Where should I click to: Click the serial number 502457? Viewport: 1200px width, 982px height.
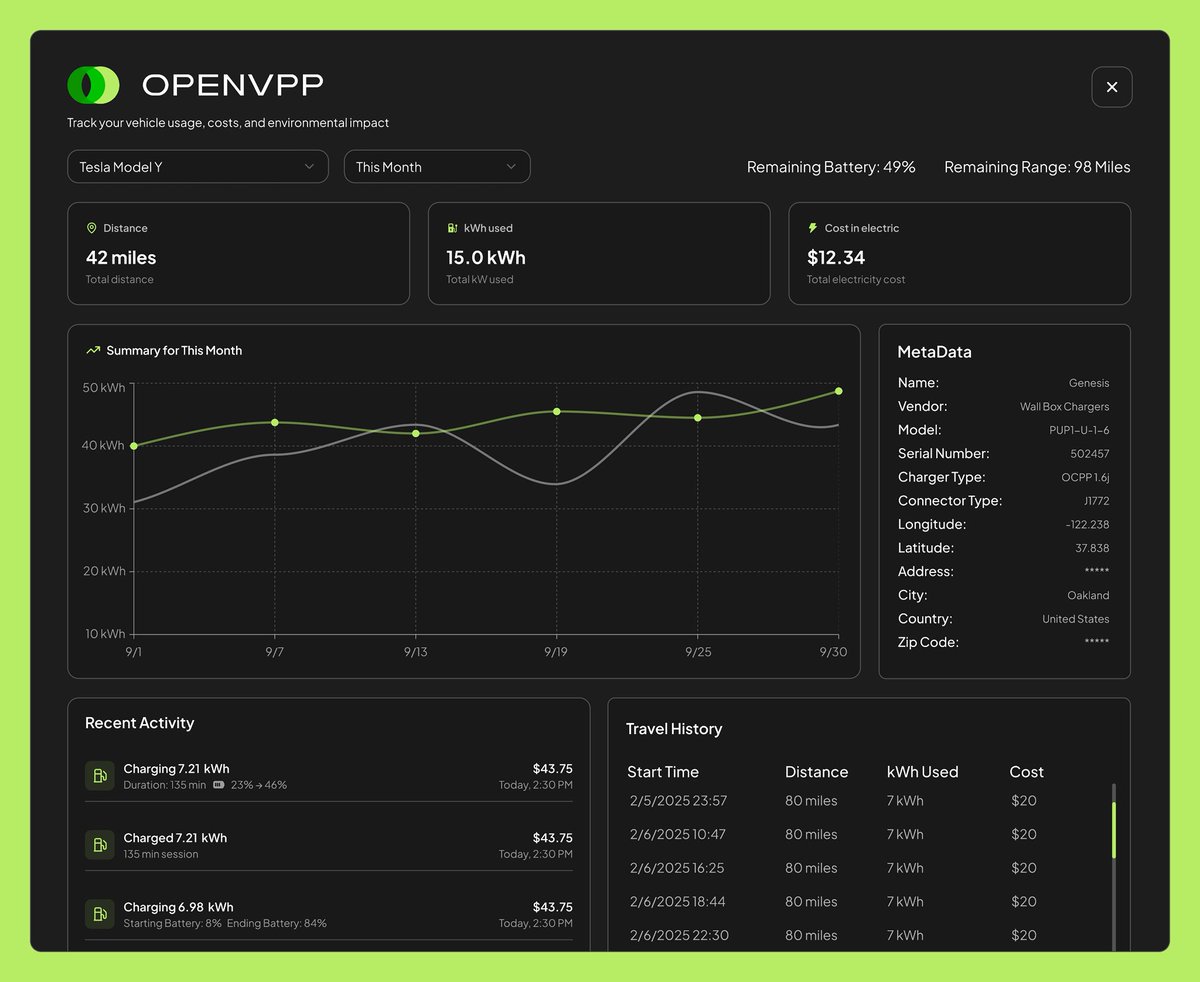click(x=1090, y=454)
